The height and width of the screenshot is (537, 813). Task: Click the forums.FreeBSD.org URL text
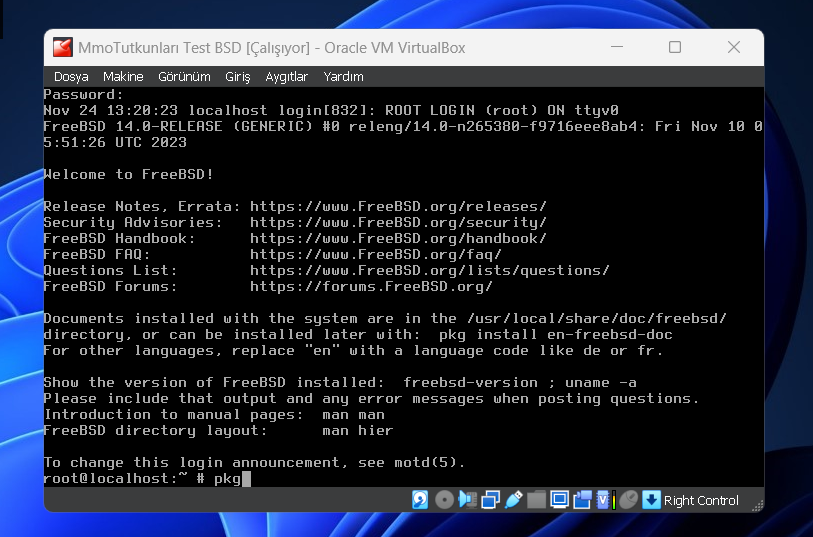click(x=371, y=287)
